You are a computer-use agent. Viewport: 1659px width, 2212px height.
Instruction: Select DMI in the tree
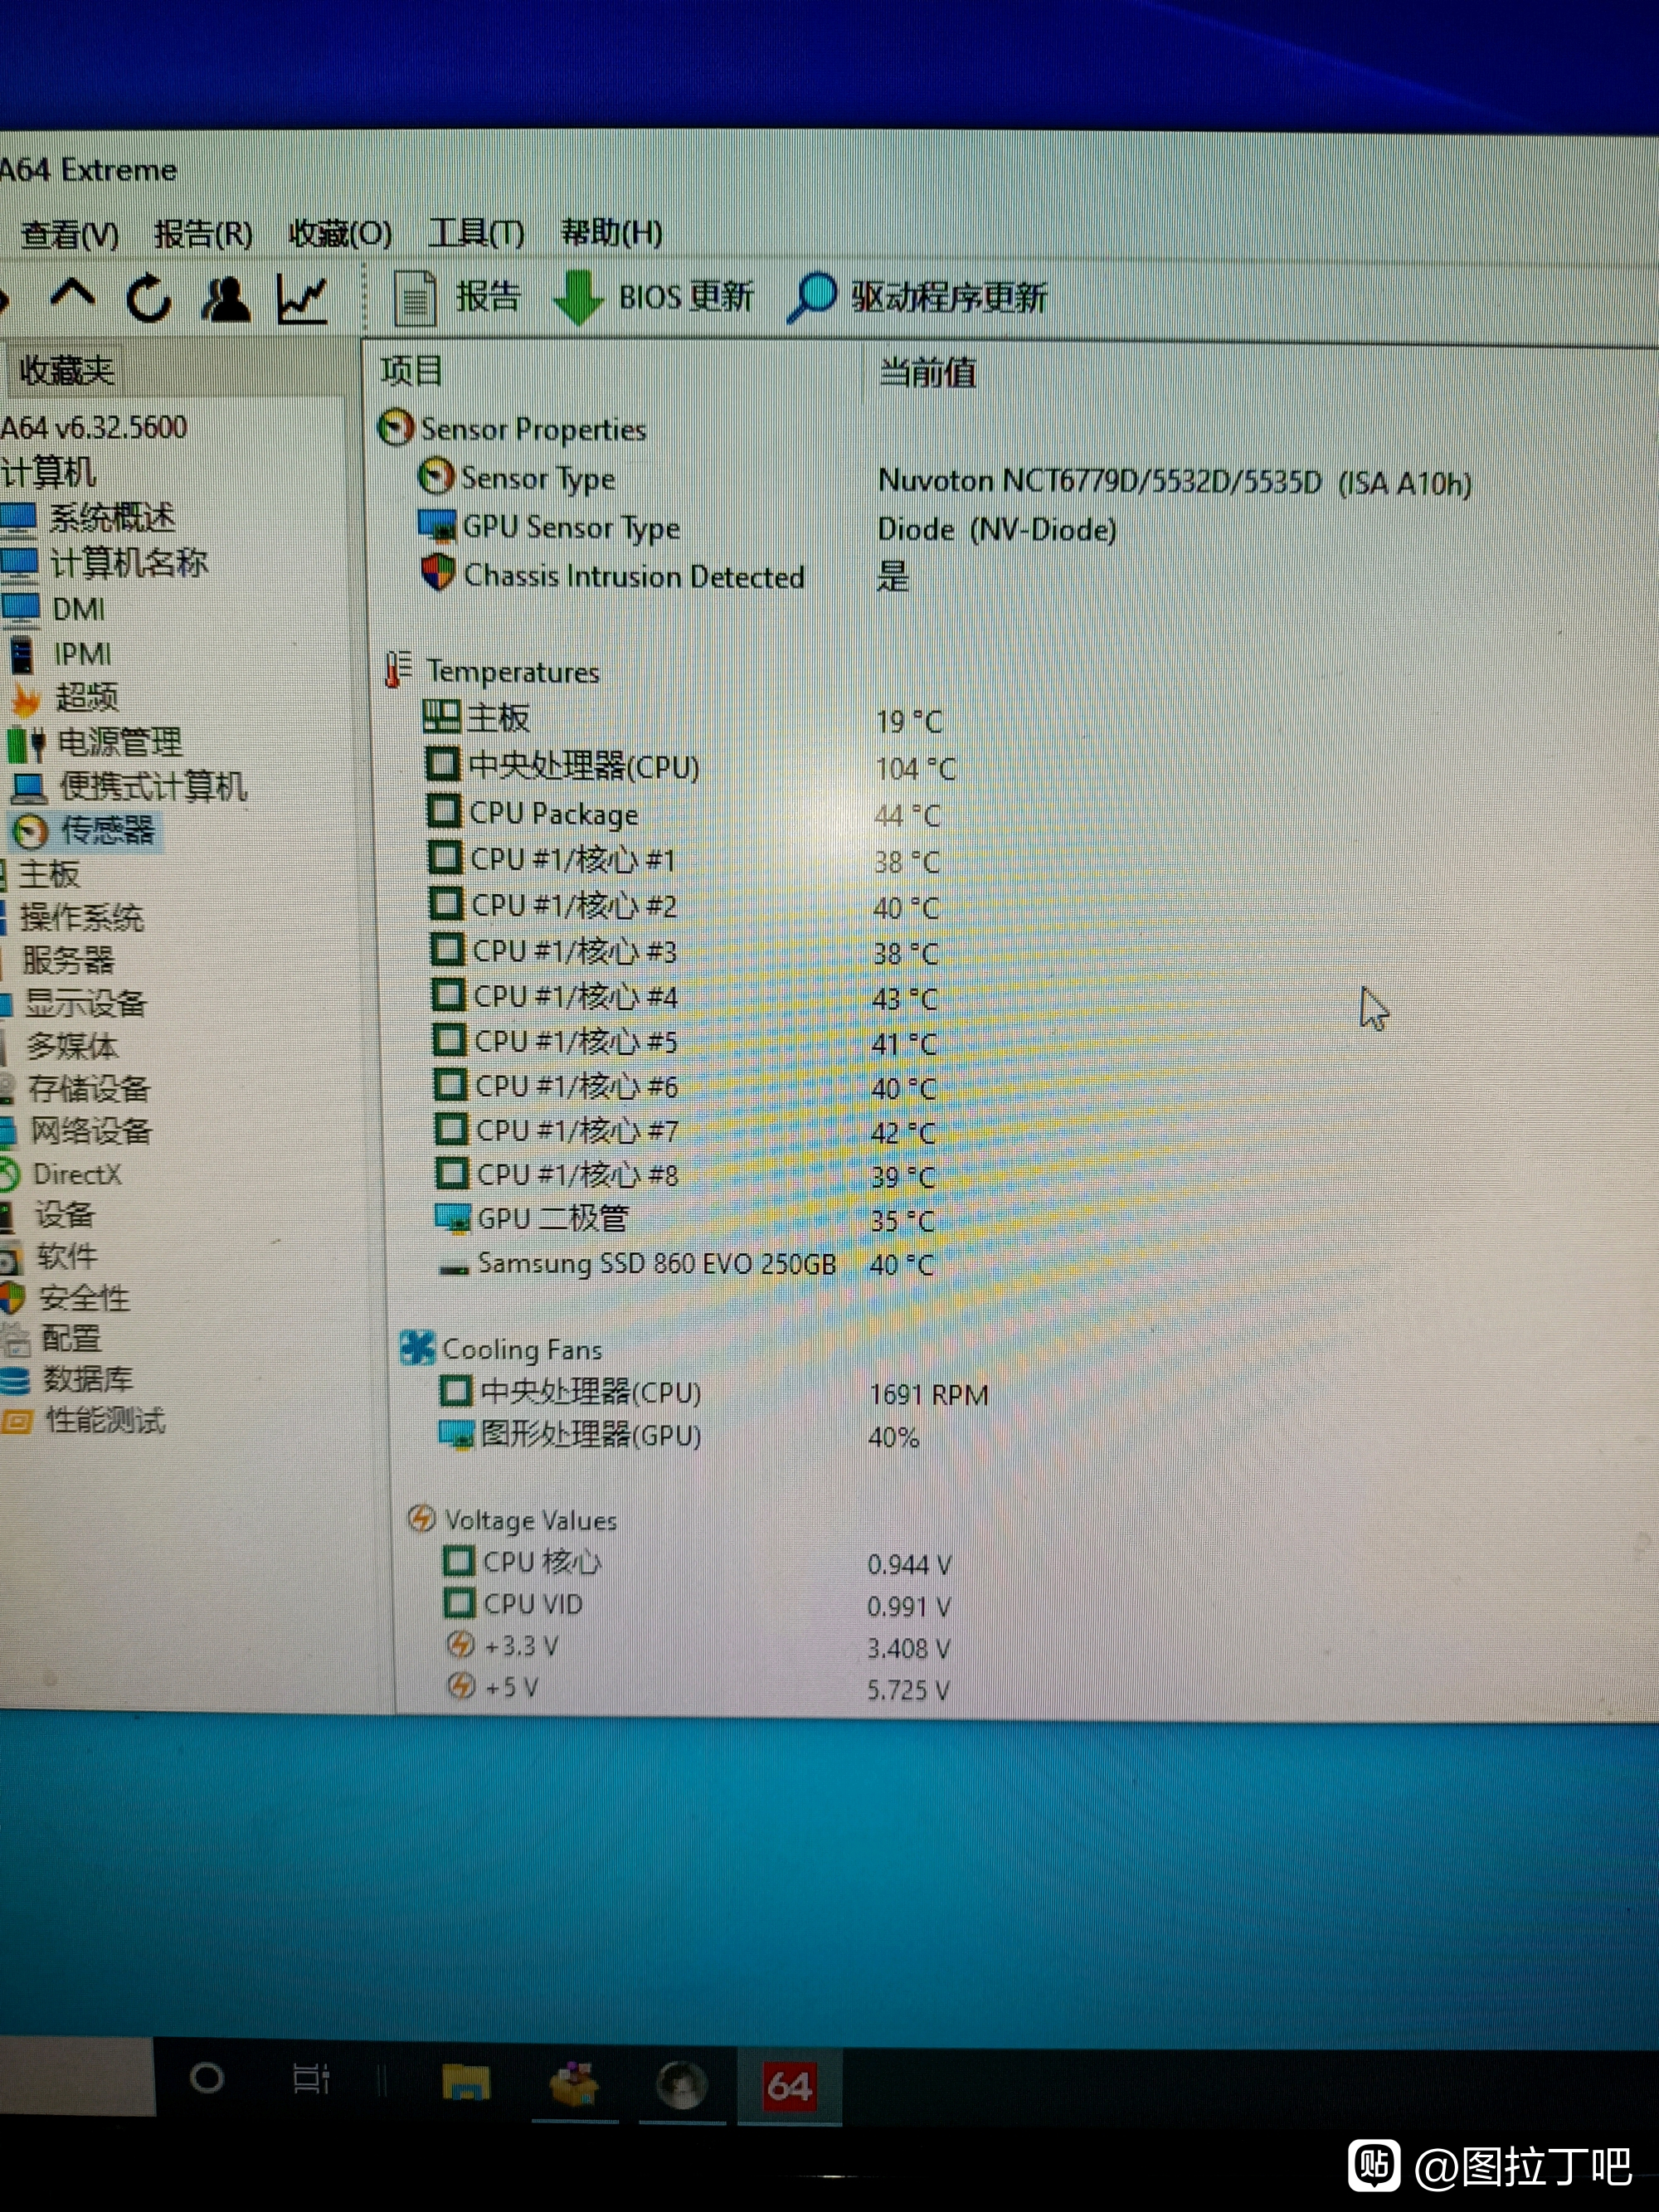(x=54, y=608)
